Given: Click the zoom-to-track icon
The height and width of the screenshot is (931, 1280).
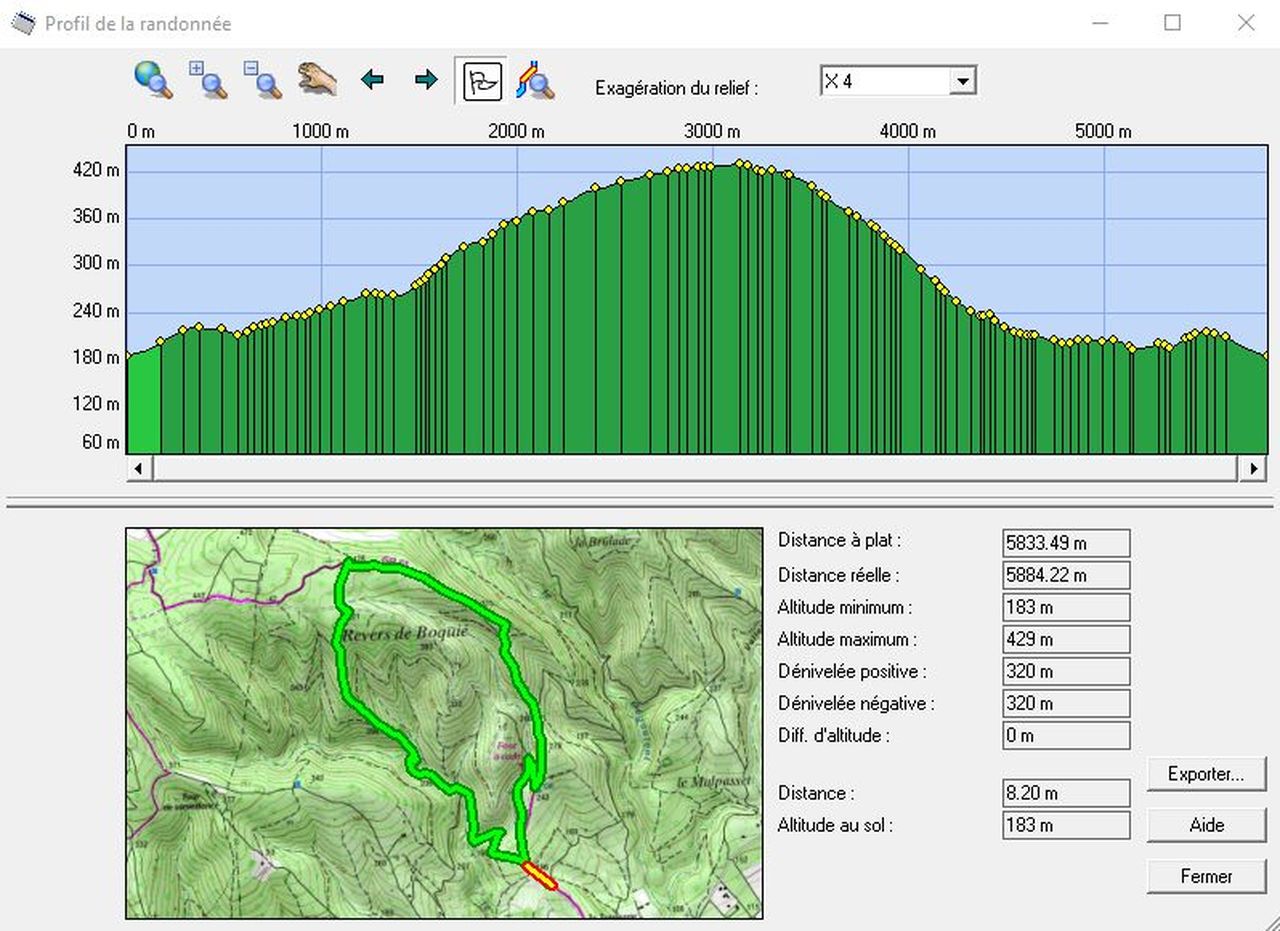Looking at the screenshot, I should point(535,80).
